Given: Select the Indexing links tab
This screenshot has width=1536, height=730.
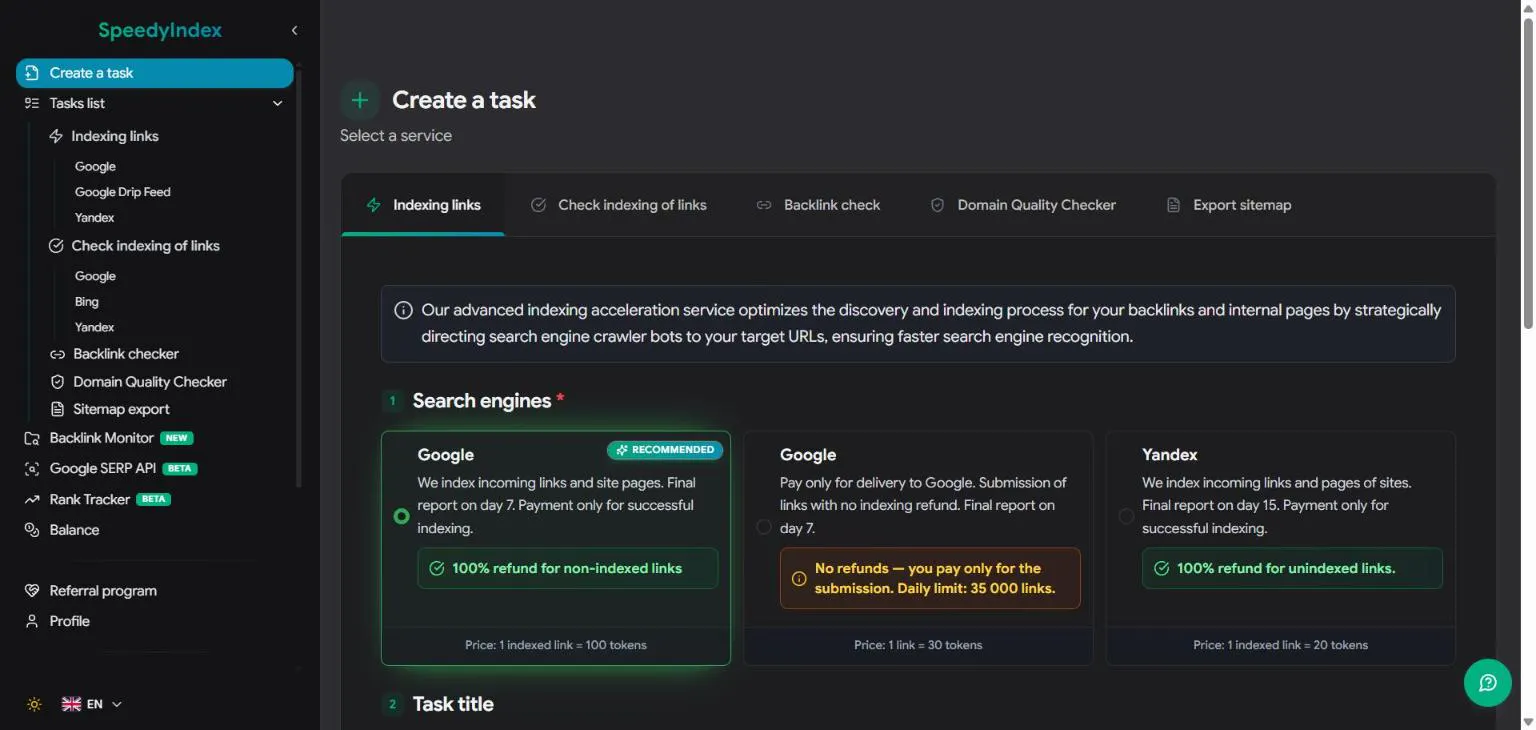Looking at the screenshot, I should [x=423, y=205].
